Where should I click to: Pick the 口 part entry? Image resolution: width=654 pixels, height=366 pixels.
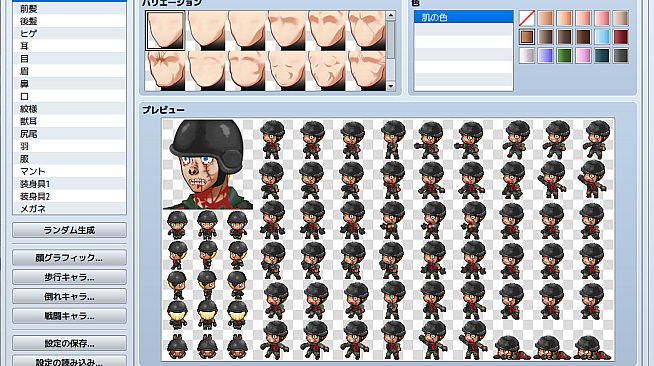pos(69,96)
